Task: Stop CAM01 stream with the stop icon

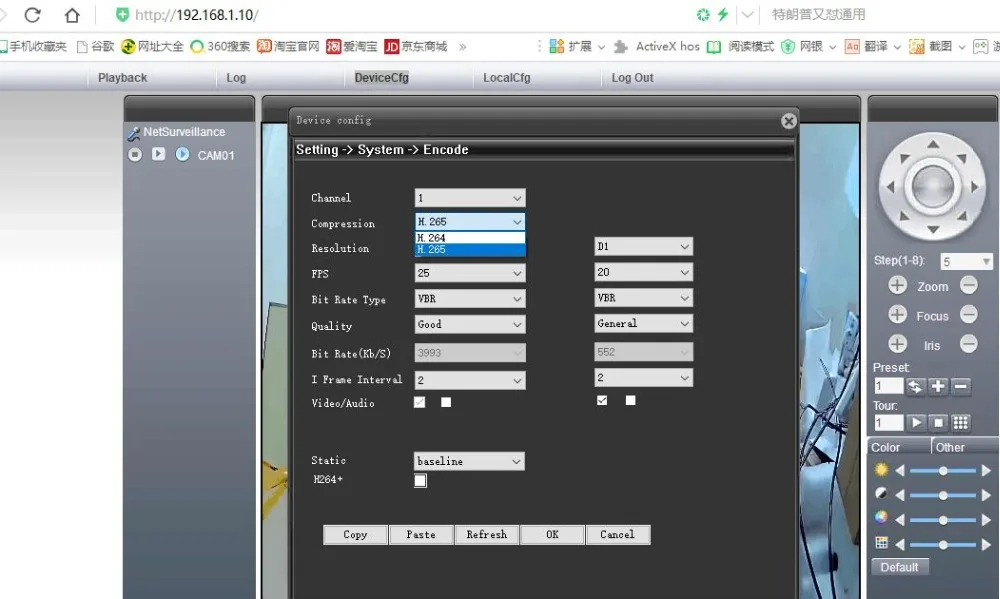Action: tap(135, 154)
